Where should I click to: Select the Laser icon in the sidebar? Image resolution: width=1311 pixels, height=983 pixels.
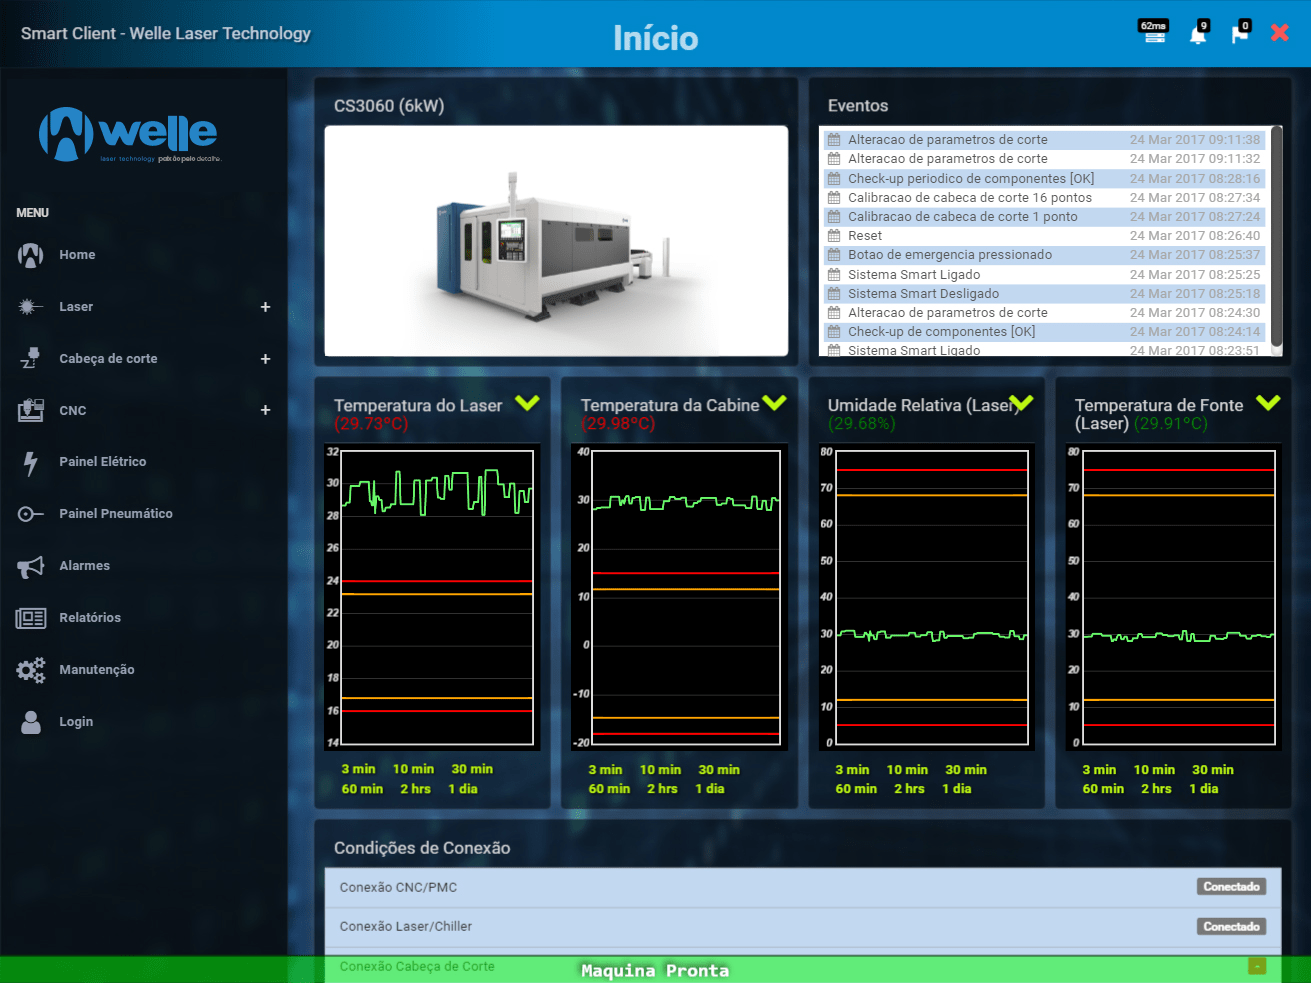31,306
